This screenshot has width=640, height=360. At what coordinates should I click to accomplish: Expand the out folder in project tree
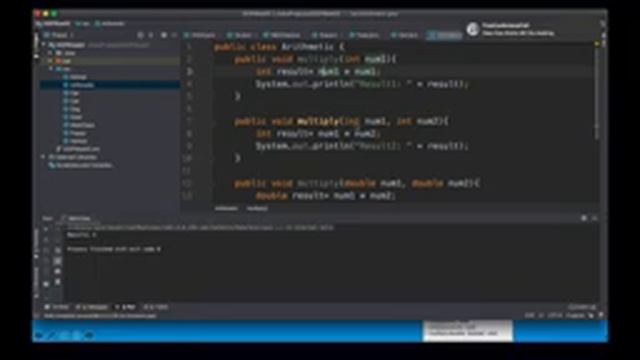51,61
